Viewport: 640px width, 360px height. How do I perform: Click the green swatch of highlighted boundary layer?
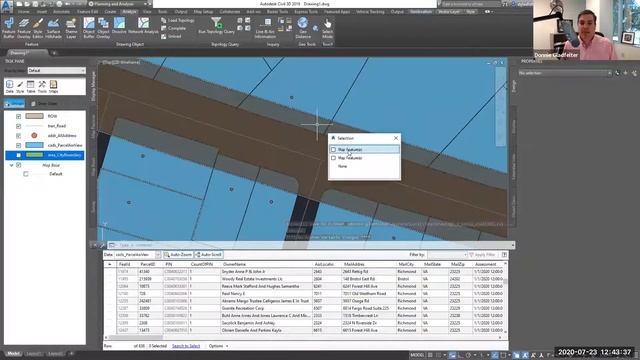pos(34,155)
